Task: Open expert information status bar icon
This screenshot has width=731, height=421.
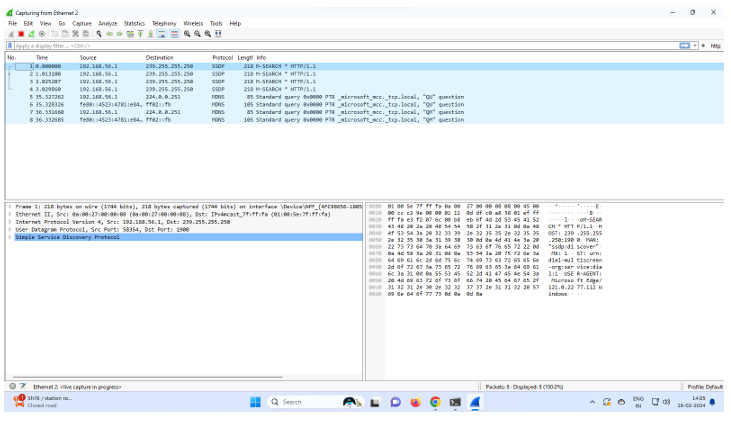Action: pos(13,386)
